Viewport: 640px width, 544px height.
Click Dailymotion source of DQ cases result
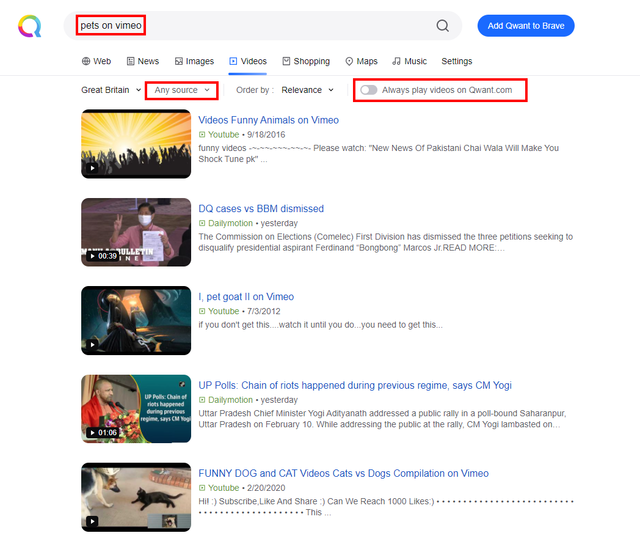(x=230, y=223)
